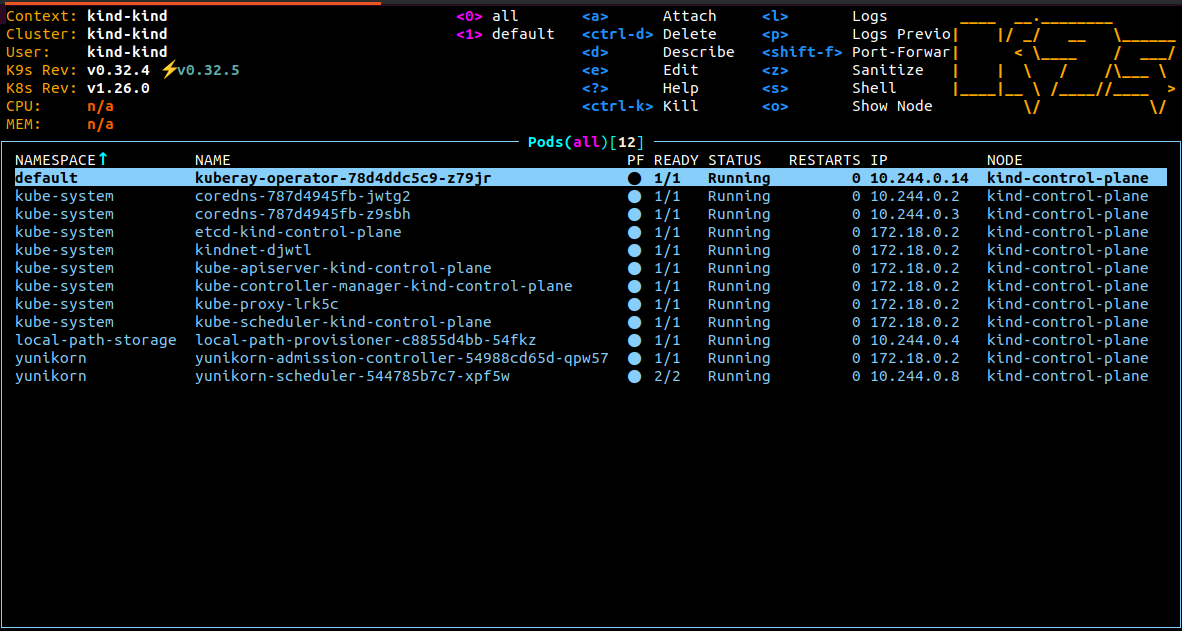The width and height of the screenshot is (1182, 631).
Task: Select the coredns-787d4945fb-jwtg2 pod row
Action: [302, 196]
